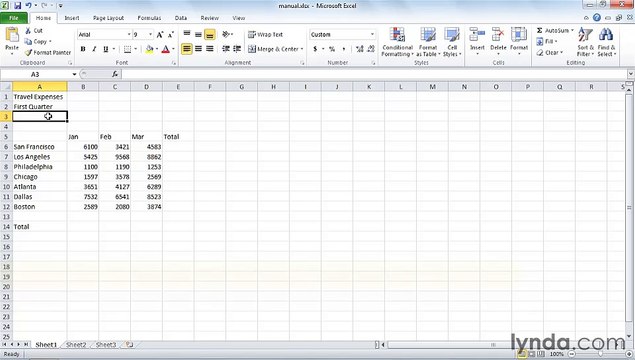Screen dimensions: 635x360
Task: Click the Insert Function fx icon
Action: pos(115,74)
